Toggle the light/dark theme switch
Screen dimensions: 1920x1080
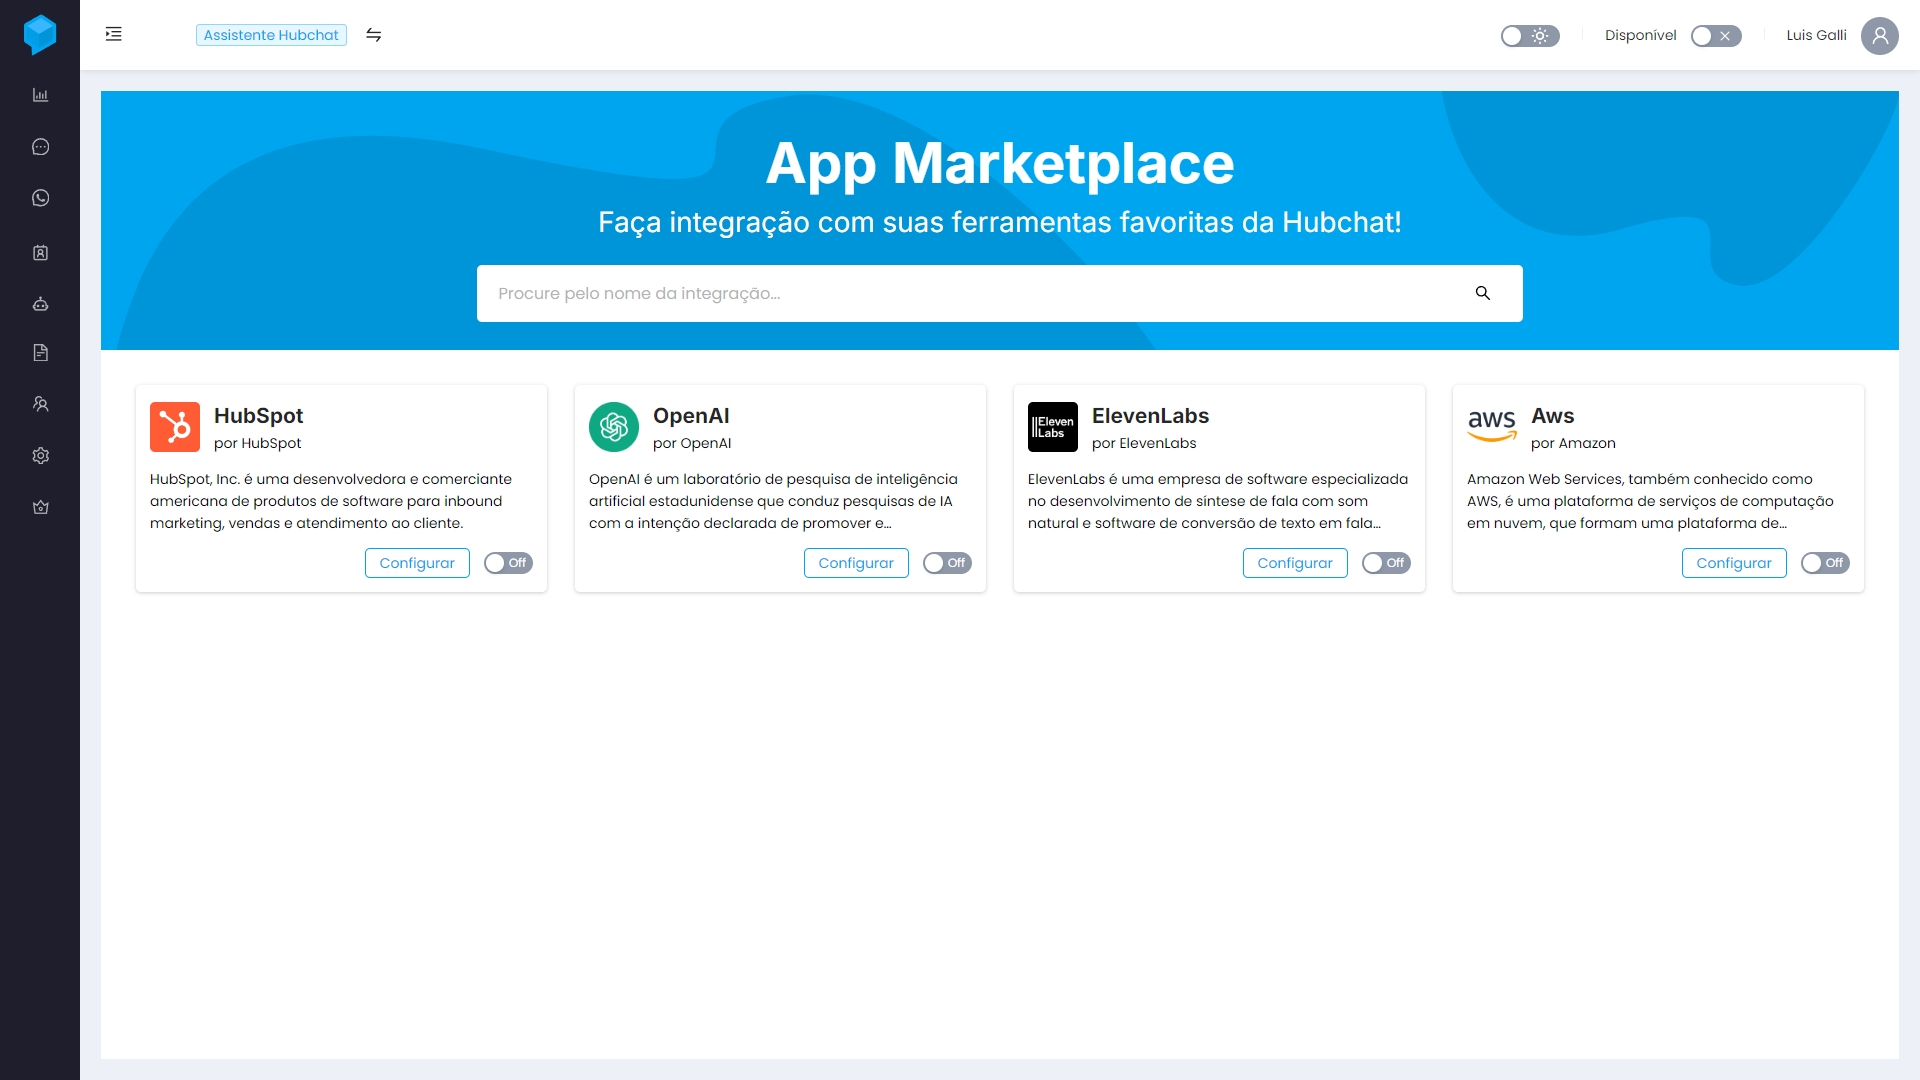point(1530,36)
